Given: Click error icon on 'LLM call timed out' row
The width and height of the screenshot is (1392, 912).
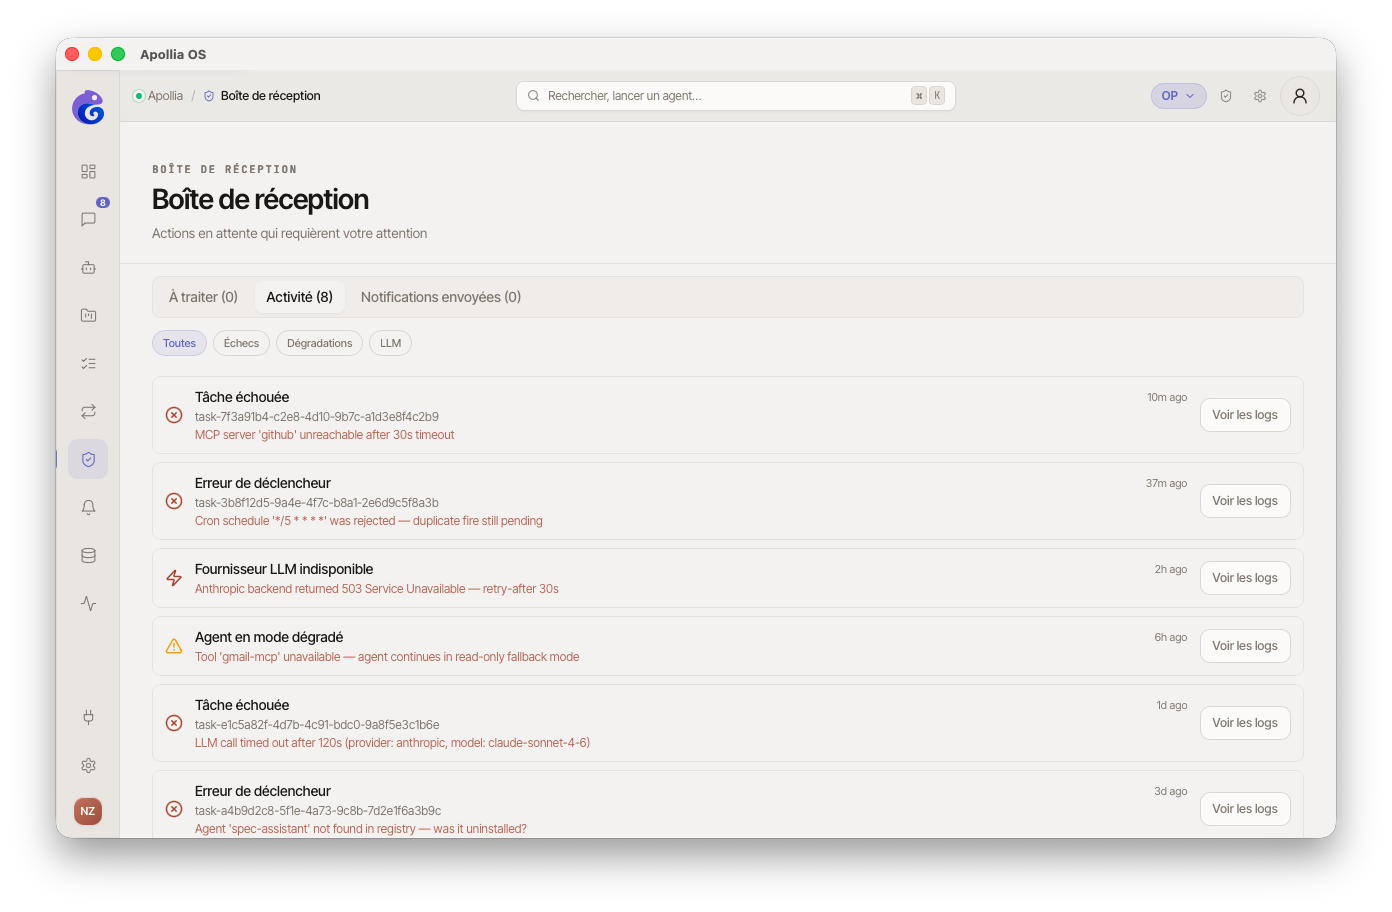Looking at the screenshot, I should tap(174, 723).
